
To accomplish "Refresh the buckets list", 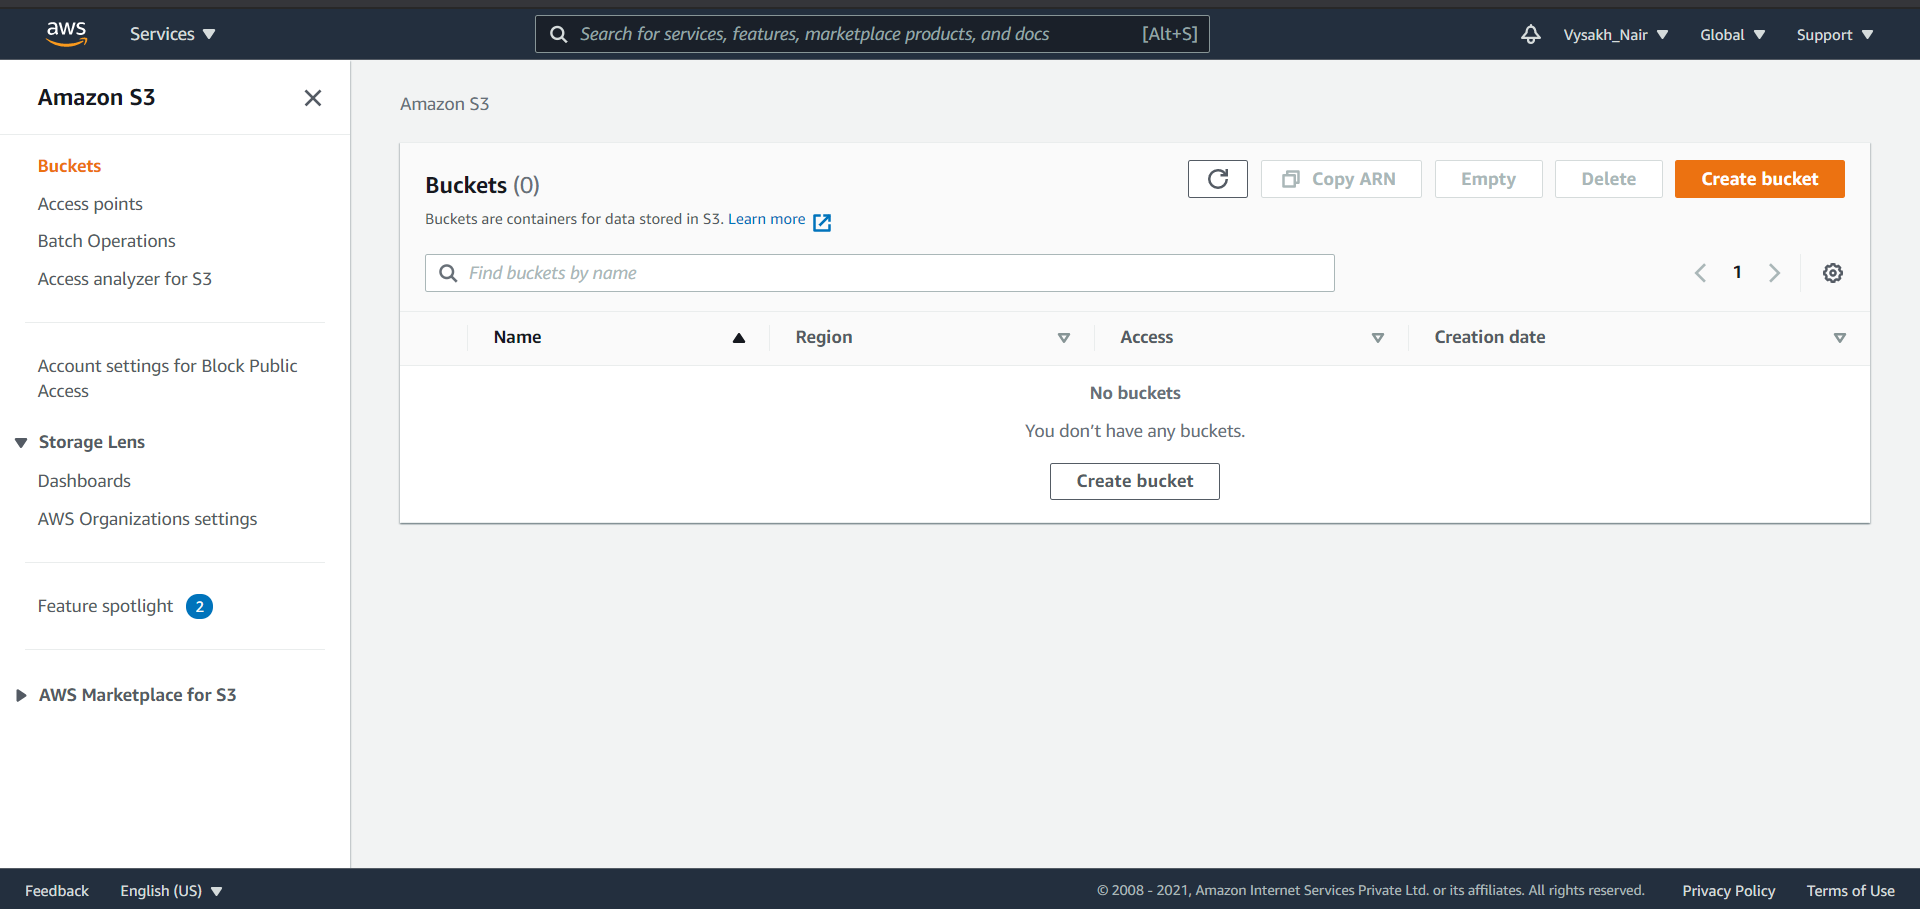I will click(x=1217, y=179).
